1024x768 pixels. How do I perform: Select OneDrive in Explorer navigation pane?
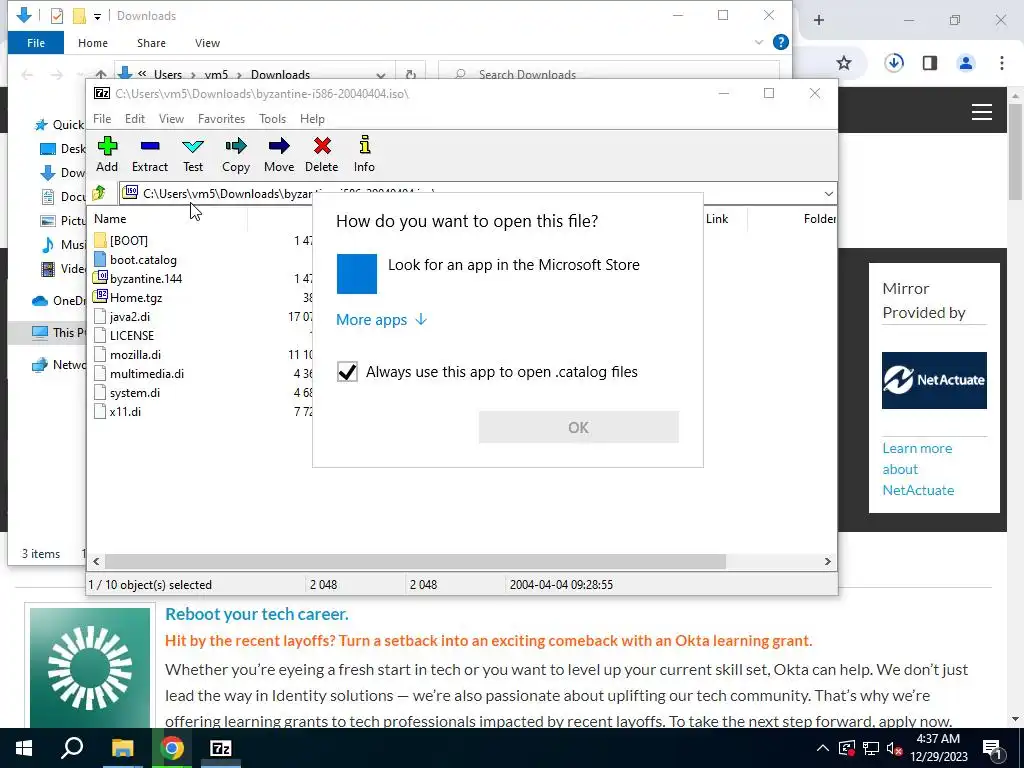point(59,300)
